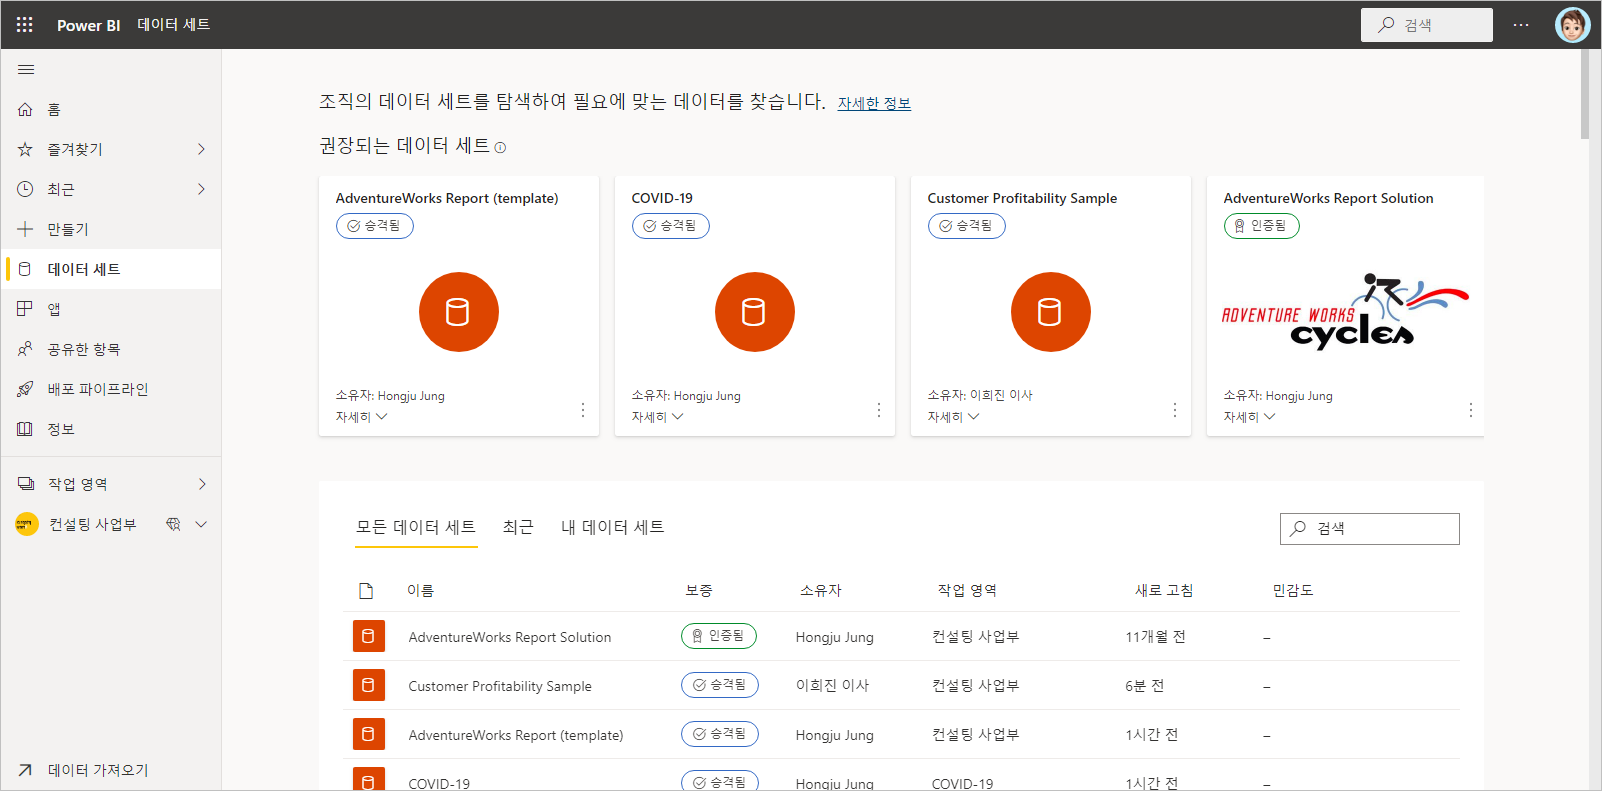
Task: Click dataset icon of AdventureWorks Report Solution row
Action: 369,636
